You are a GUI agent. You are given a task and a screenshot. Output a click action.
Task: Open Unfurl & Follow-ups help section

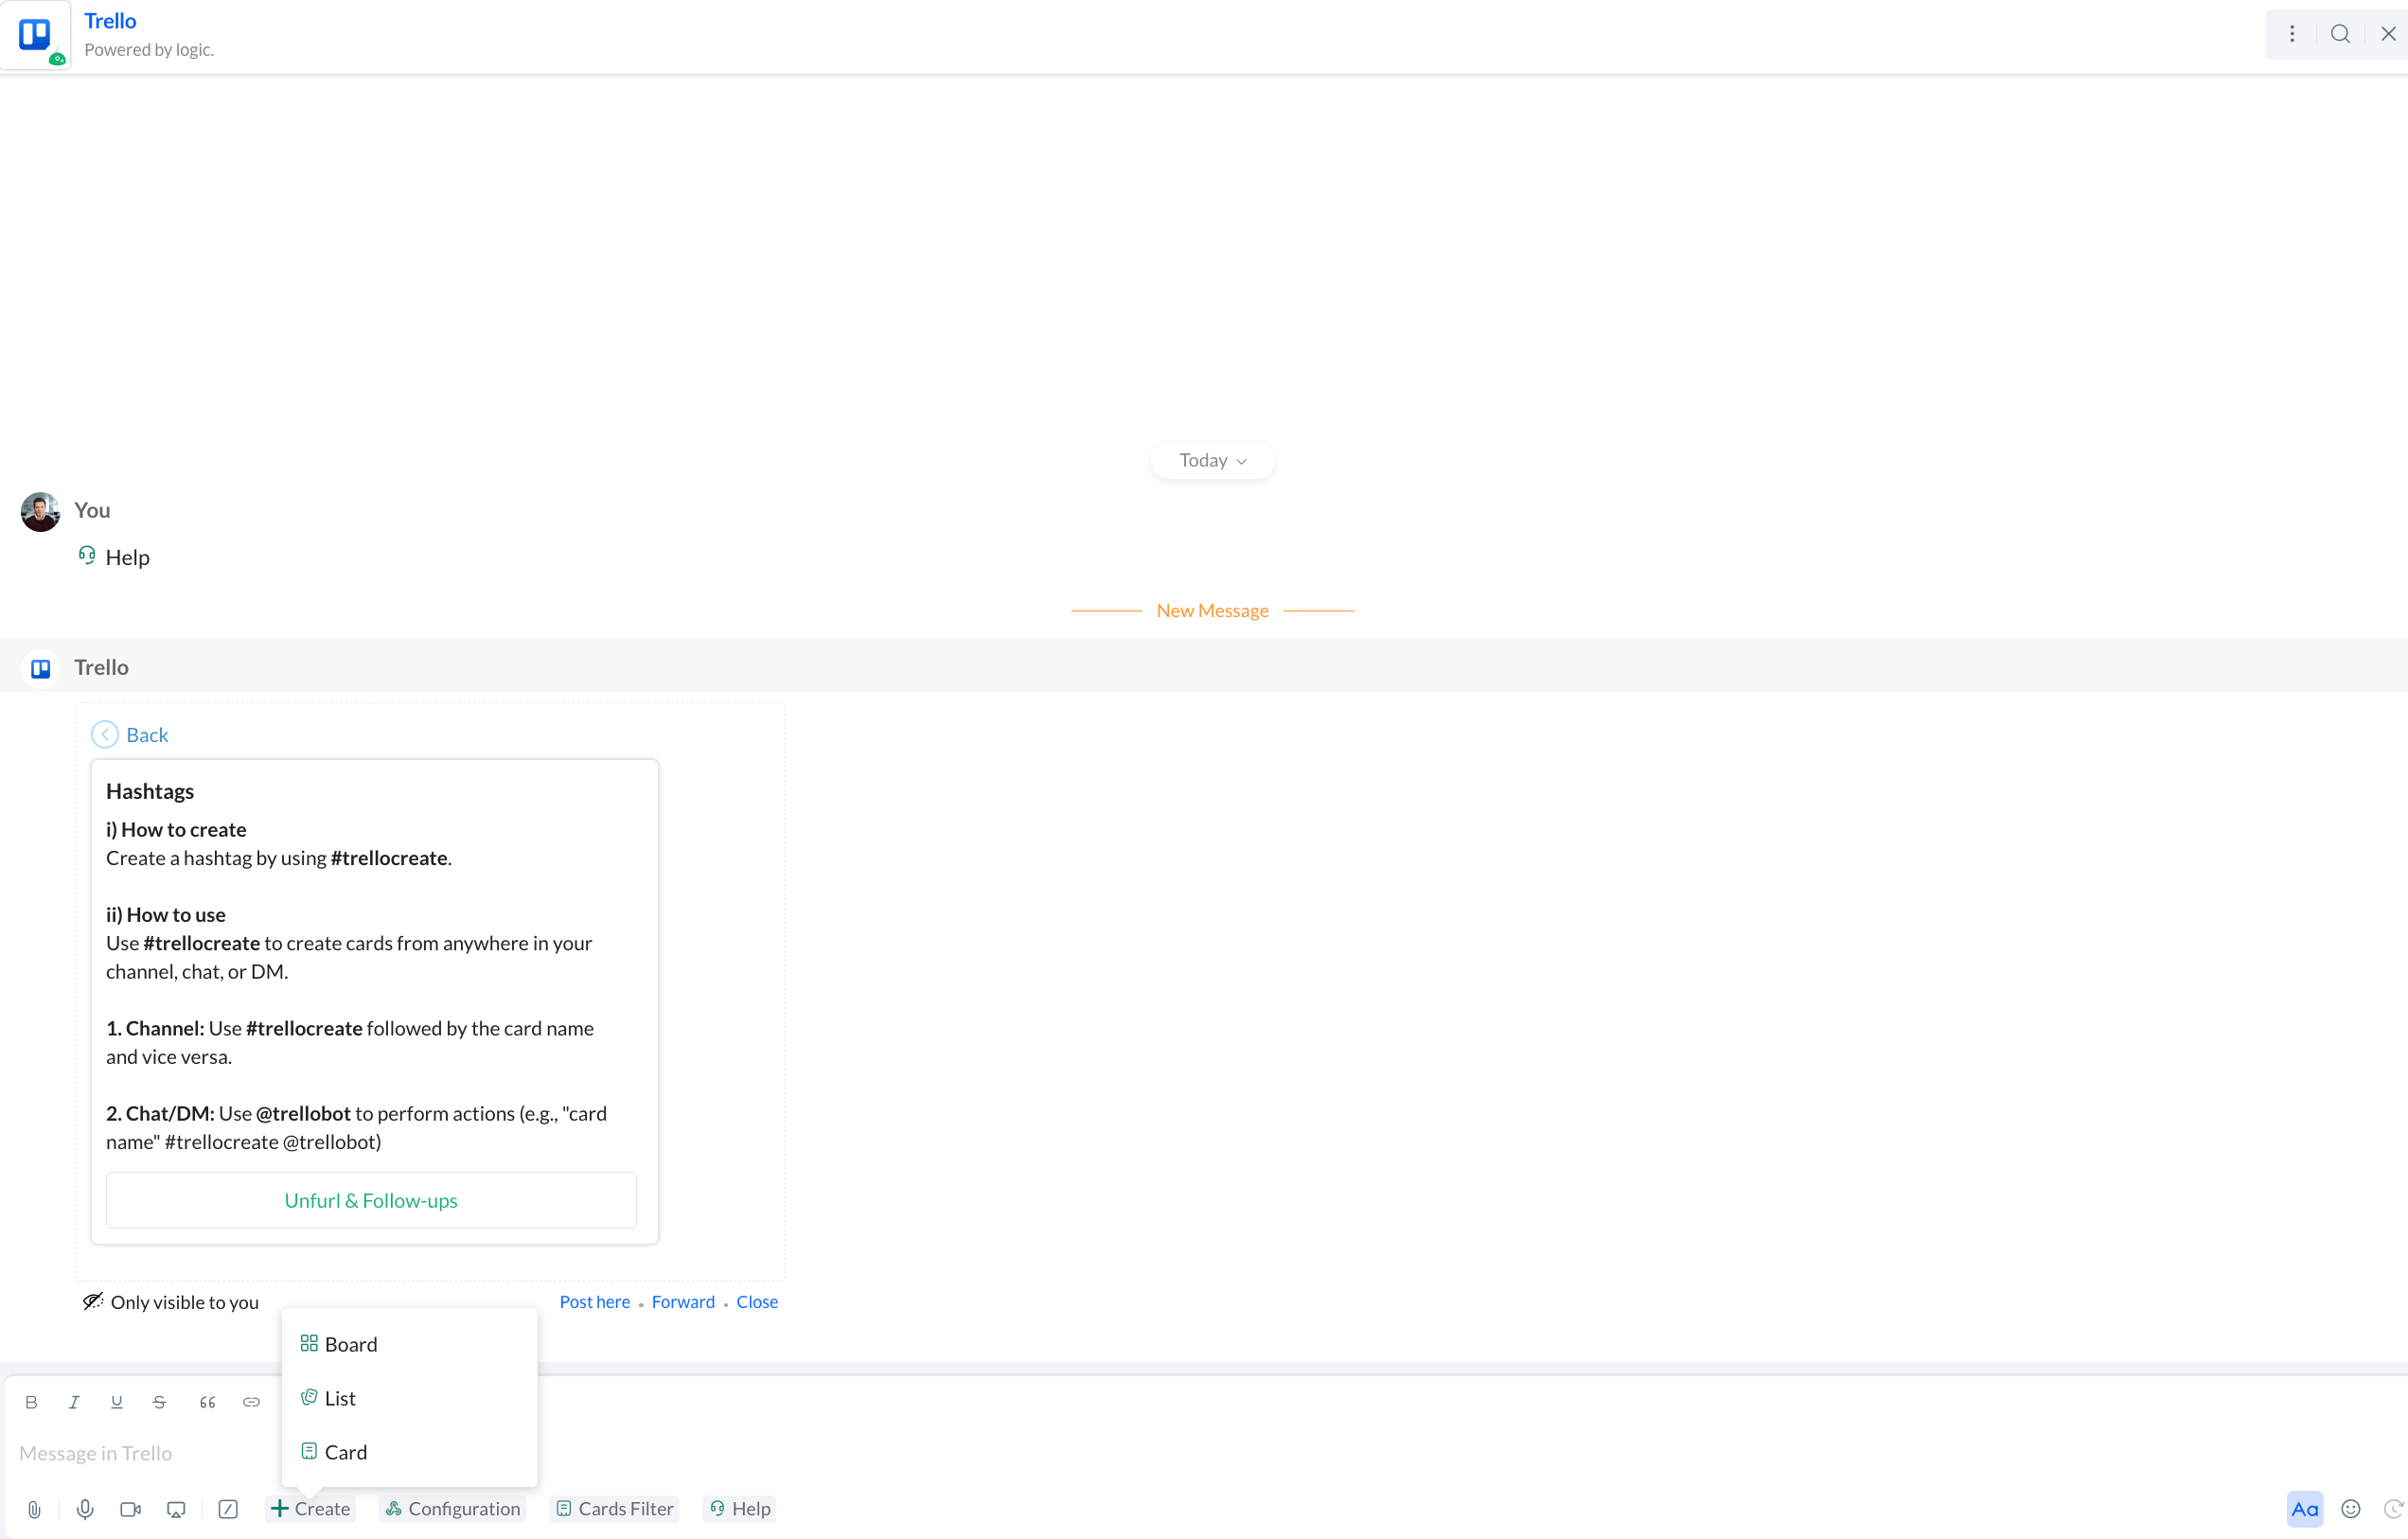pyautogui.click(x=371, y=1200)
